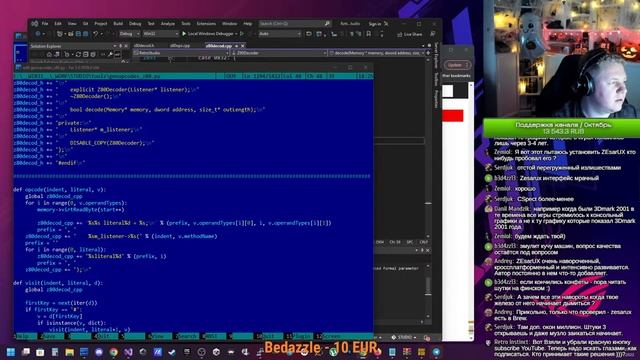The height and width of the screenshot is (360, 640).
Task: Open the RetroStudio project scope dropdown
Action: click(x=181, y=53)
